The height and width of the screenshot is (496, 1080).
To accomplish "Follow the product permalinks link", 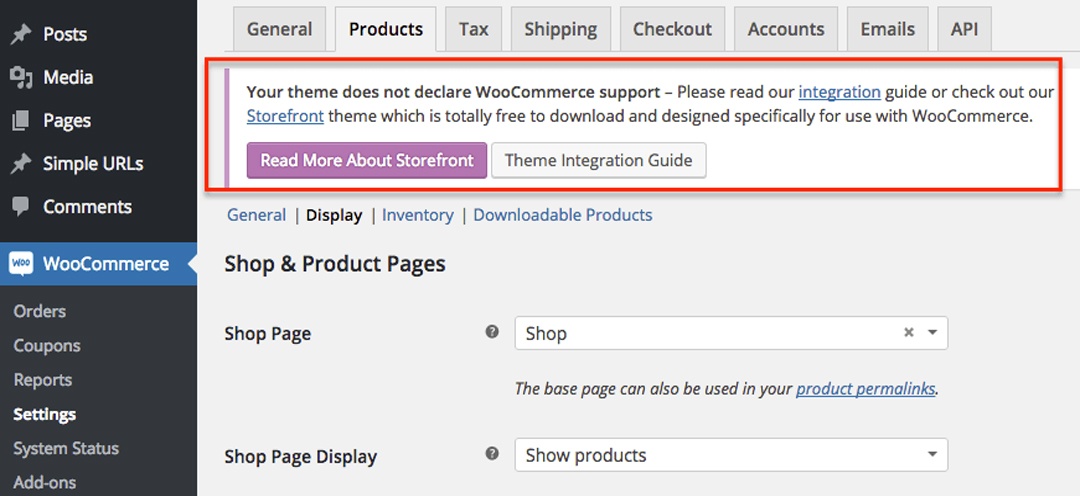I will click(x=866, y=389).
